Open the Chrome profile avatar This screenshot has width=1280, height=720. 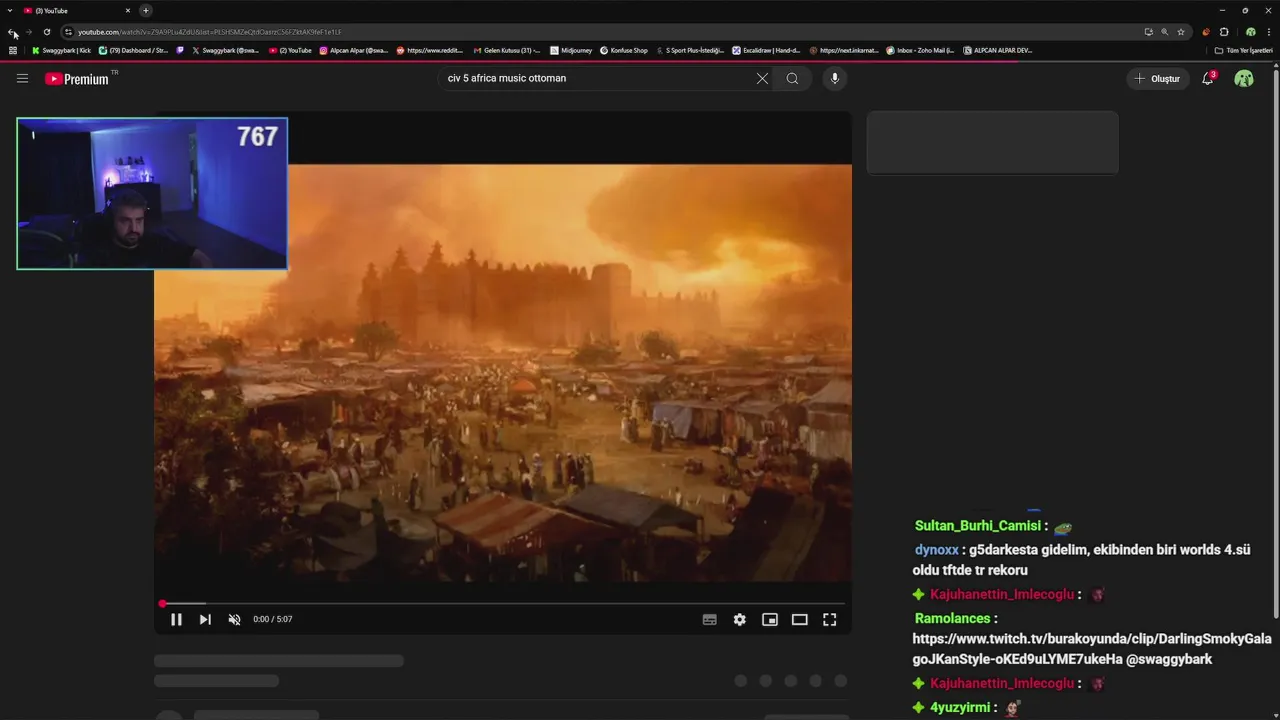tap(1250, 32)
